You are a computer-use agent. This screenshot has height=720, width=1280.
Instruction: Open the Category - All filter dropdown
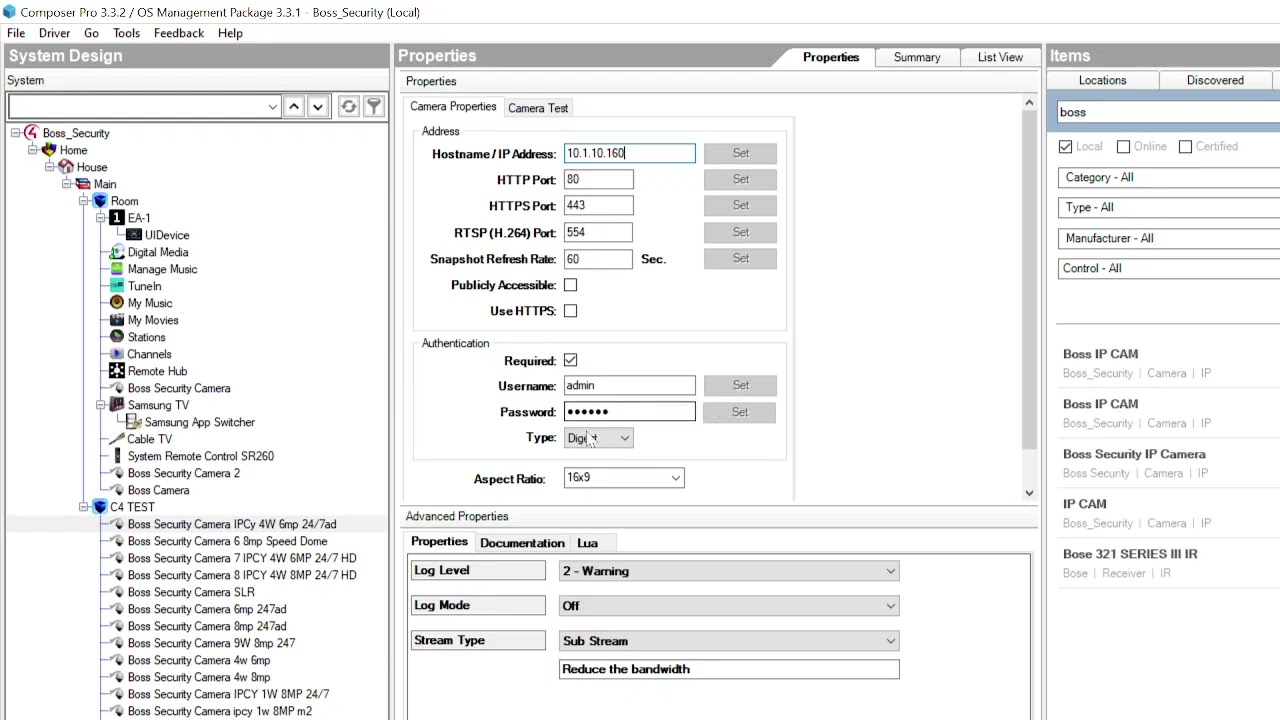point(1169,177)
